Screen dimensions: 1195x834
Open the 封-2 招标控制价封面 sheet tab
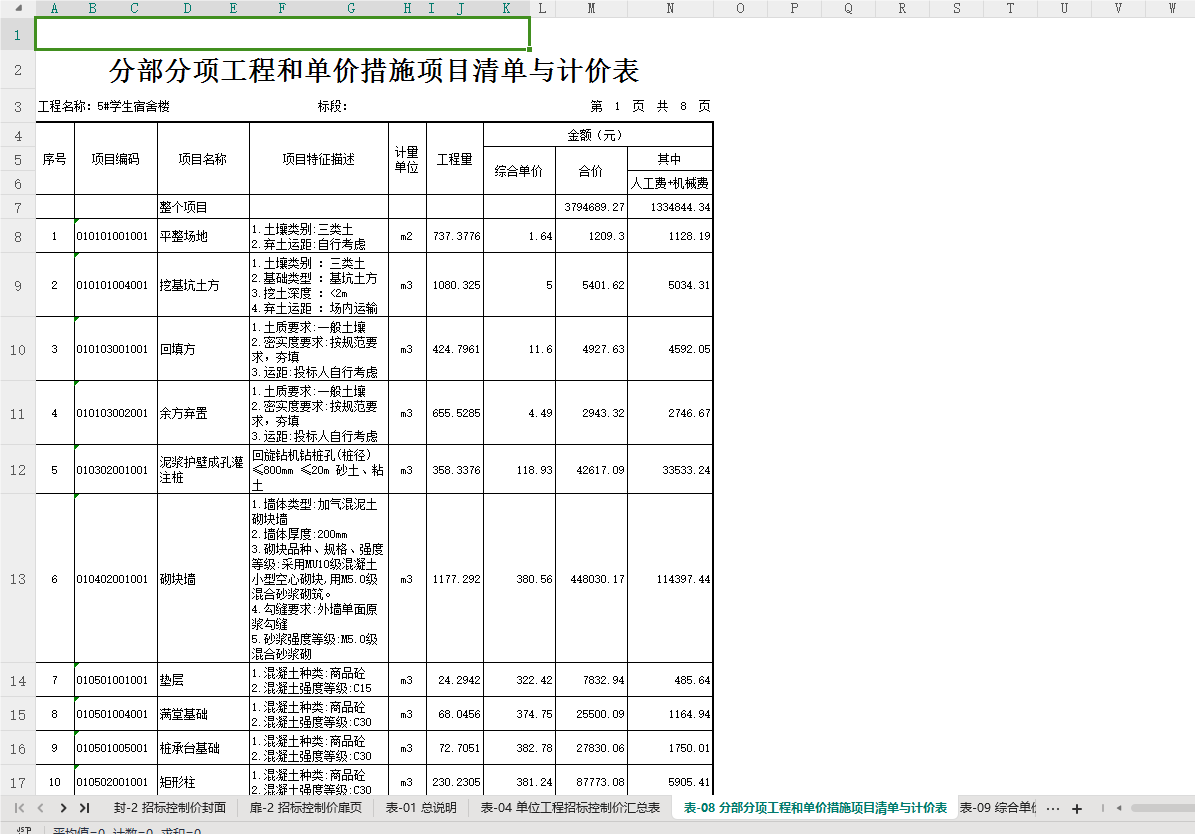(170, 808)
